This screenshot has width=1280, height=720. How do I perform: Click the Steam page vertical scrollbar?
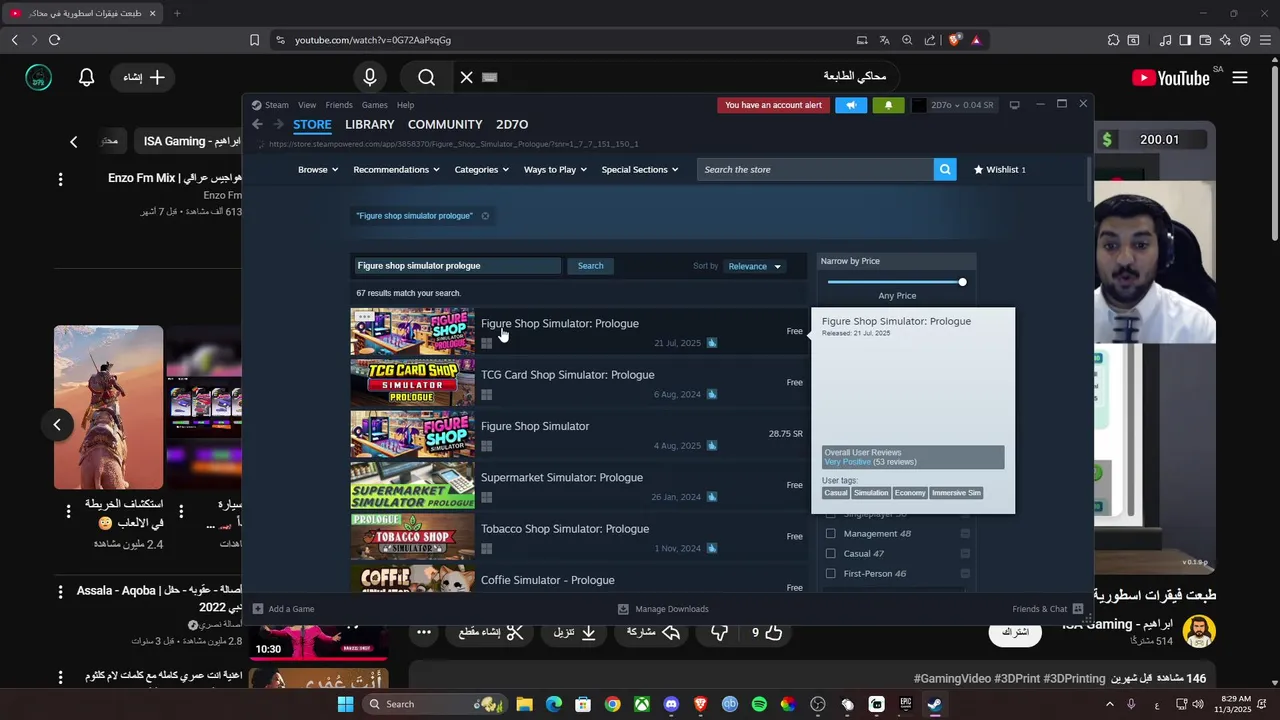point(1089,181)
